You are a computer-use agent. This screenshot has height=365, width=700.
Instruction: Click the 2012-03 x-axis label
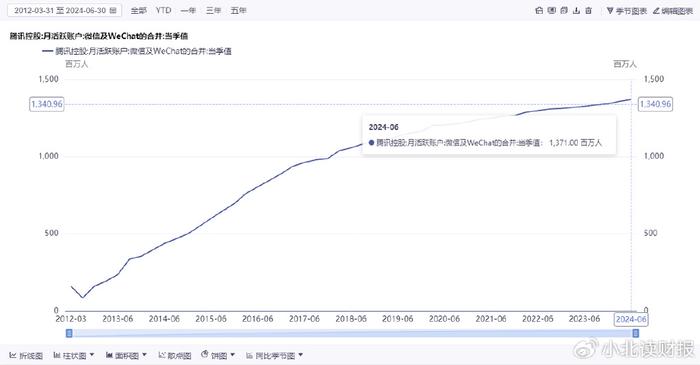(x=71, y=319)
